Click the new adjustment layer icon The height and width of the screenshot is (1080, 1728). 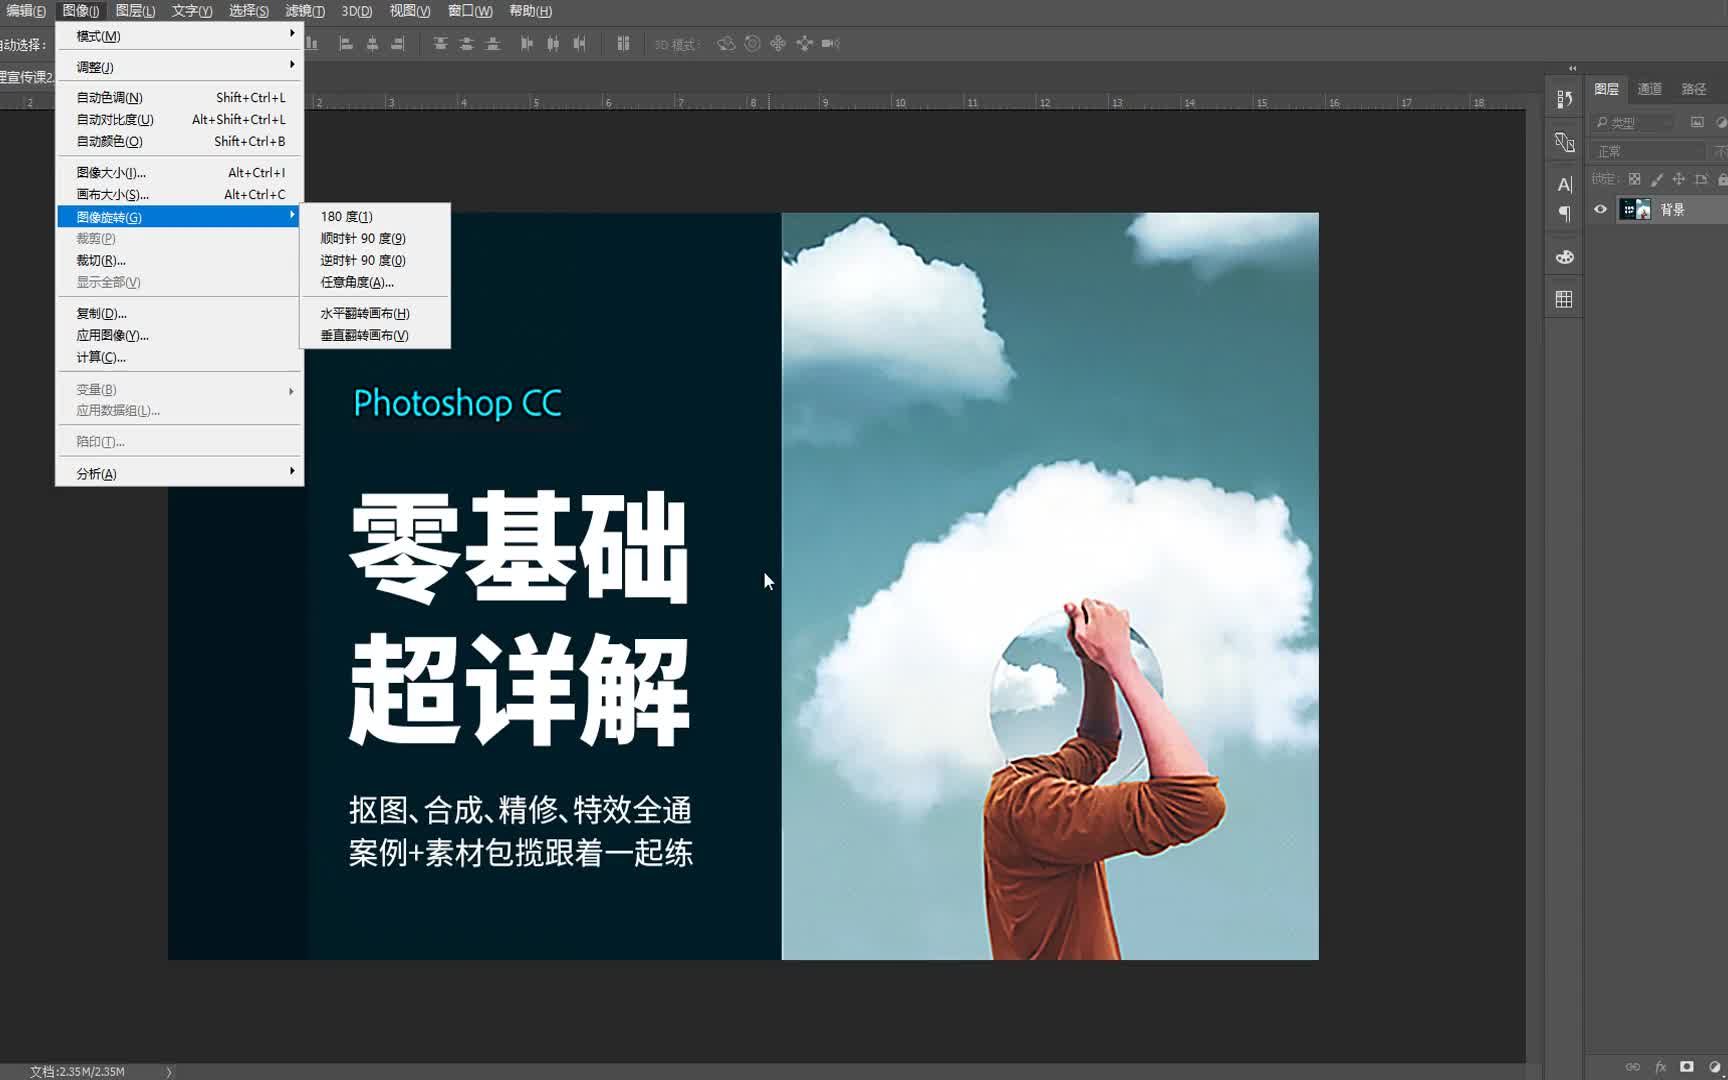tap(1715, 1066)
